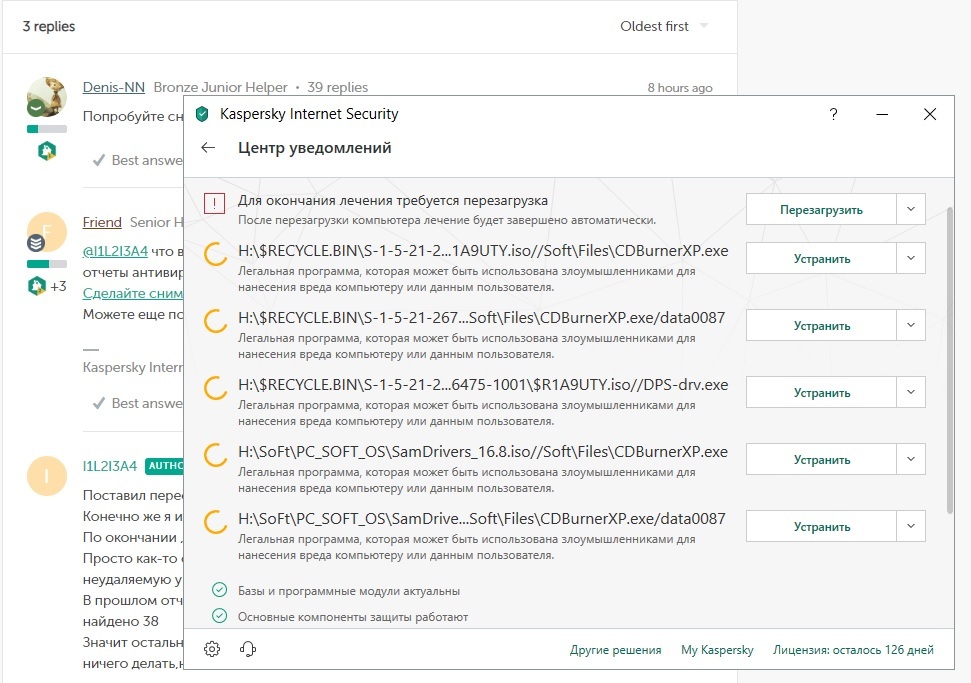The image size is (971, 683).
Task: Click the red restart-required warning icon
Action: tap(214, 204)
